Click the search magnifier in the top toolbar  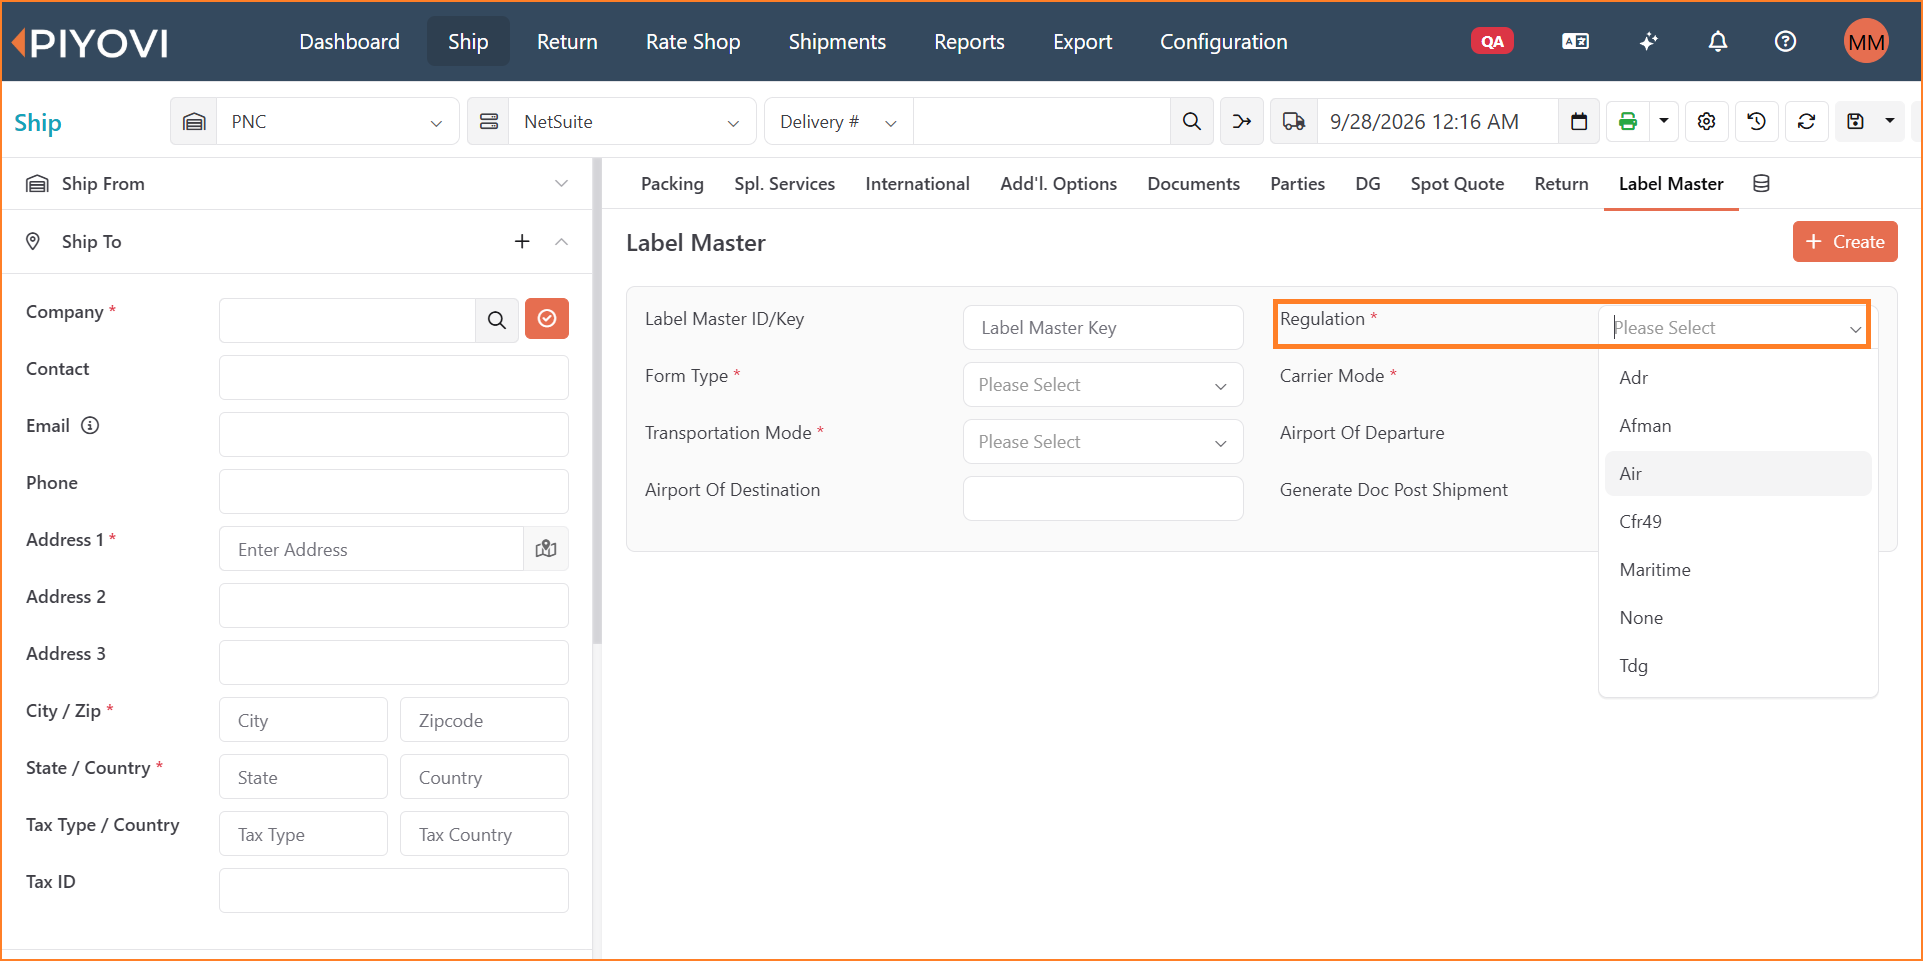(x=1192, y=122)
